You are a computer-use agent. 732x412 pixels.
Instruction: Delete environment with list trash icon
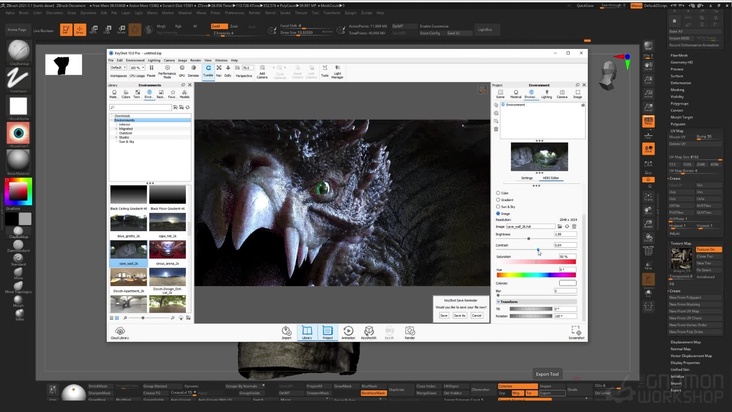(x=496, y=129)
